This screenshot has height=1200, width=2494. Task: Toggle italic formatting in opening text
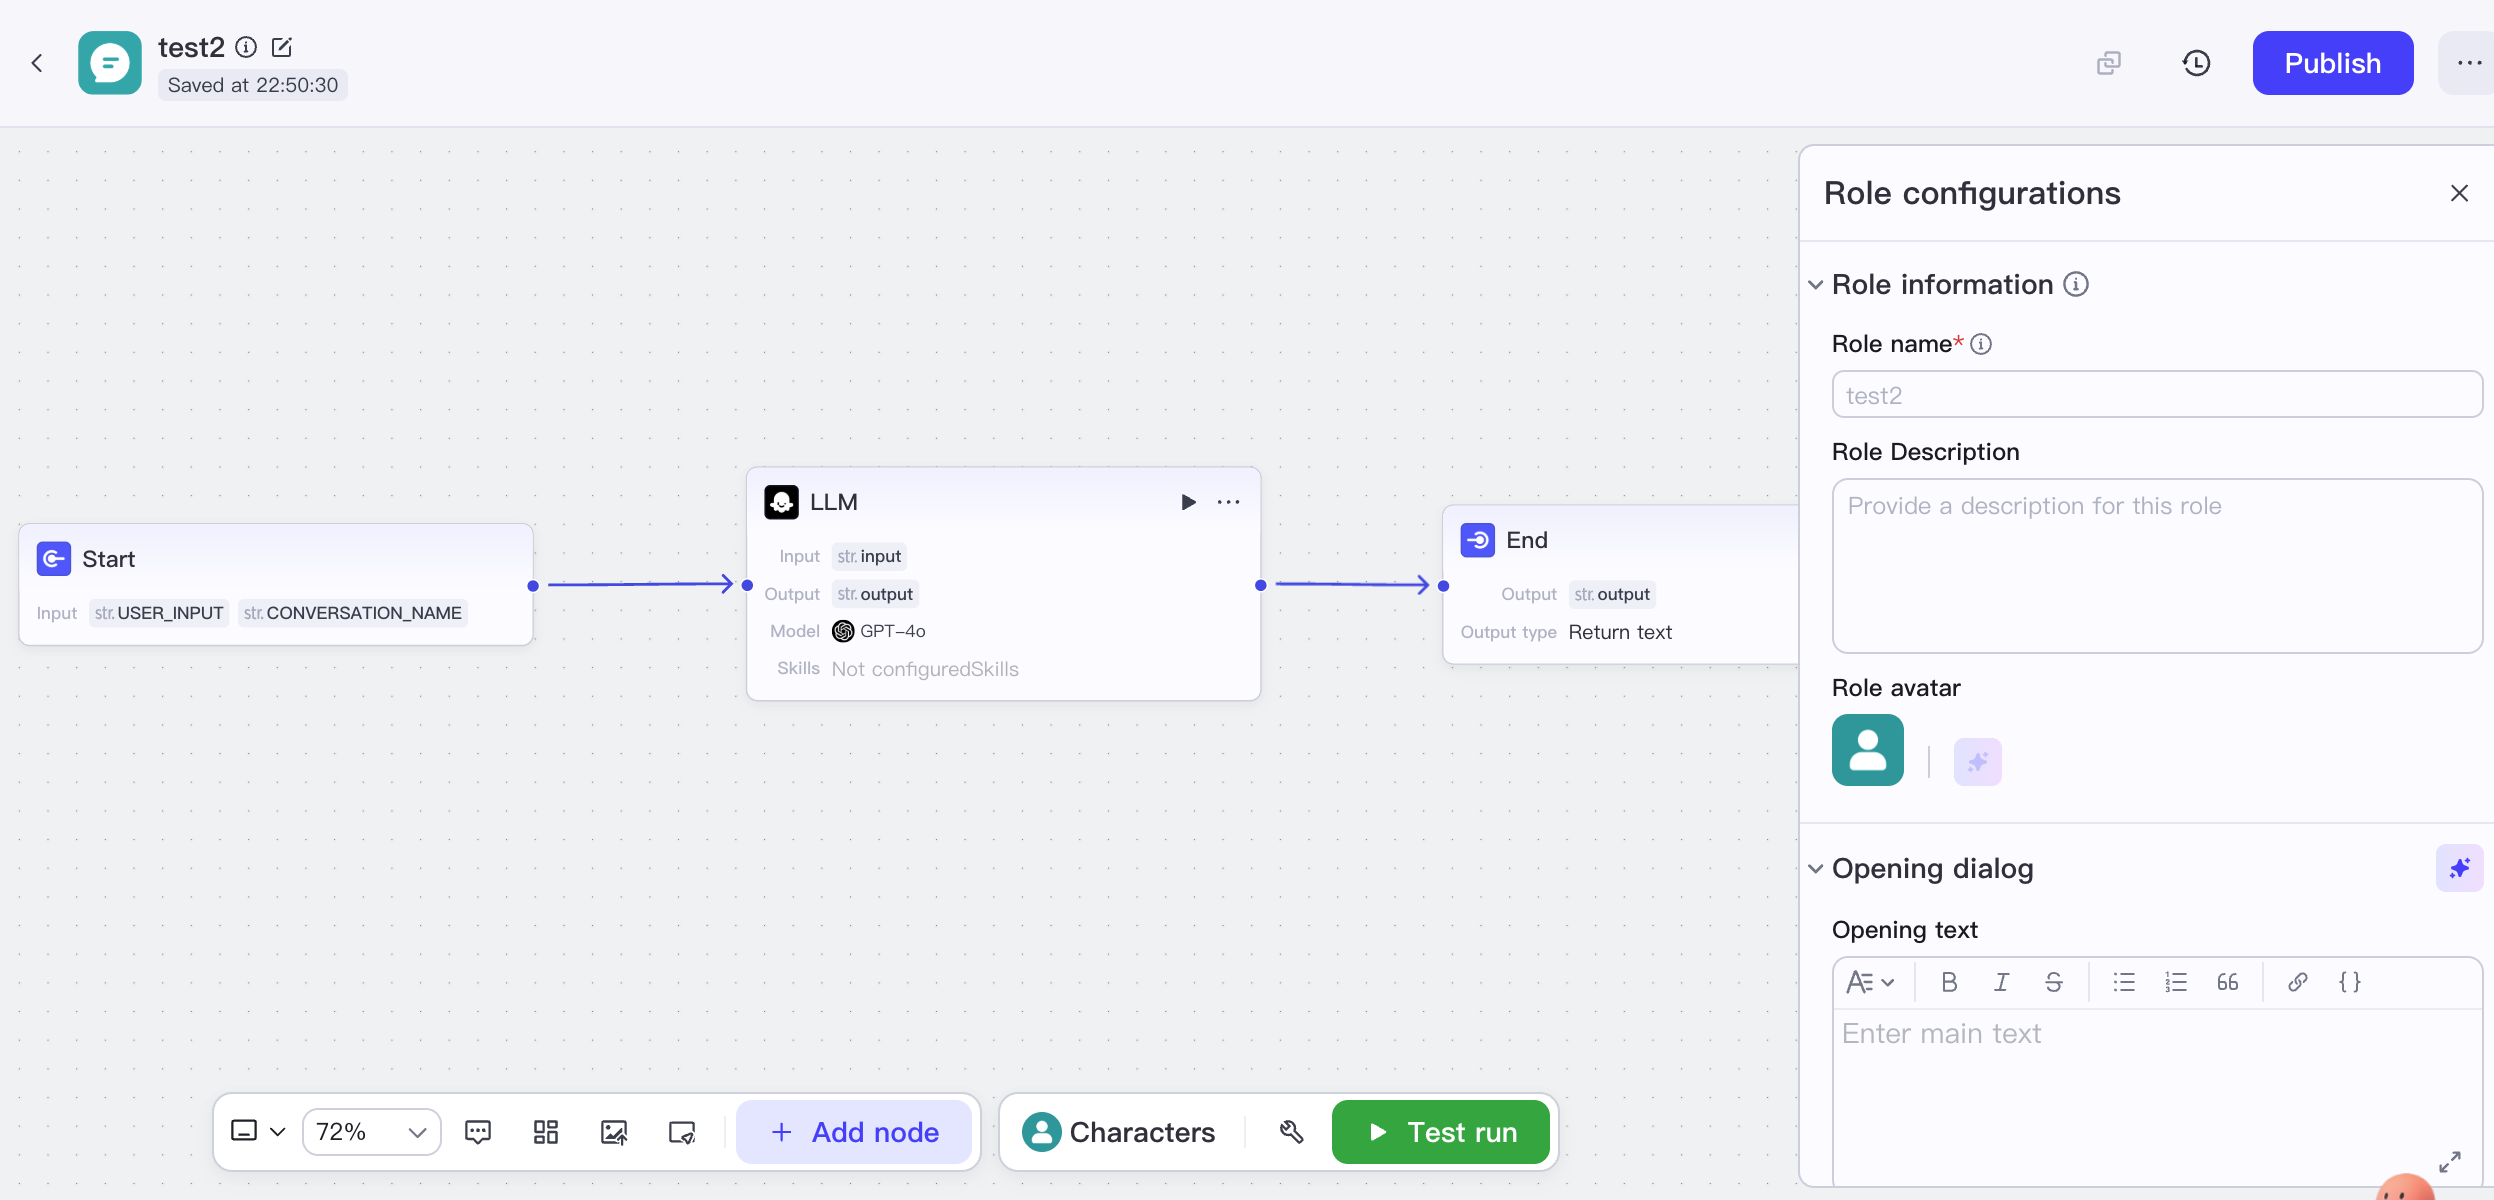coord(2001,982)
